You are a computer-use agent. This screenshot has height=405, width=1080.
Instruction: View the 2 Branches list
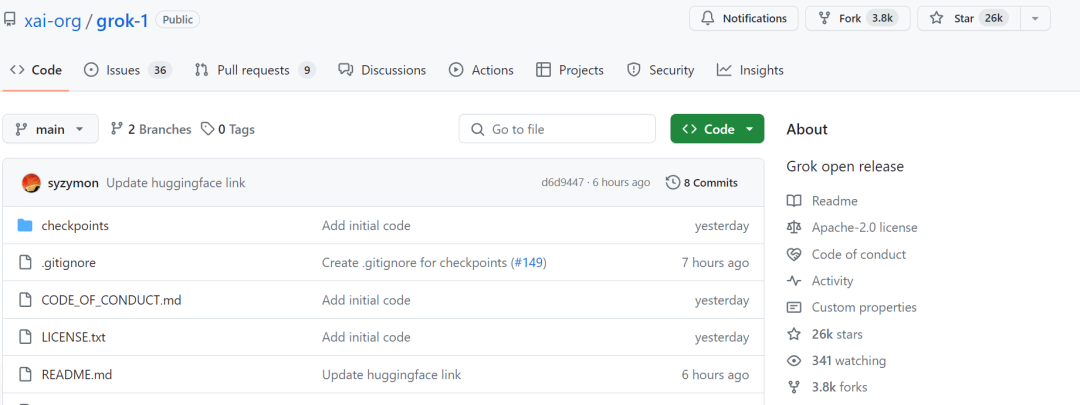pos(151,129)
